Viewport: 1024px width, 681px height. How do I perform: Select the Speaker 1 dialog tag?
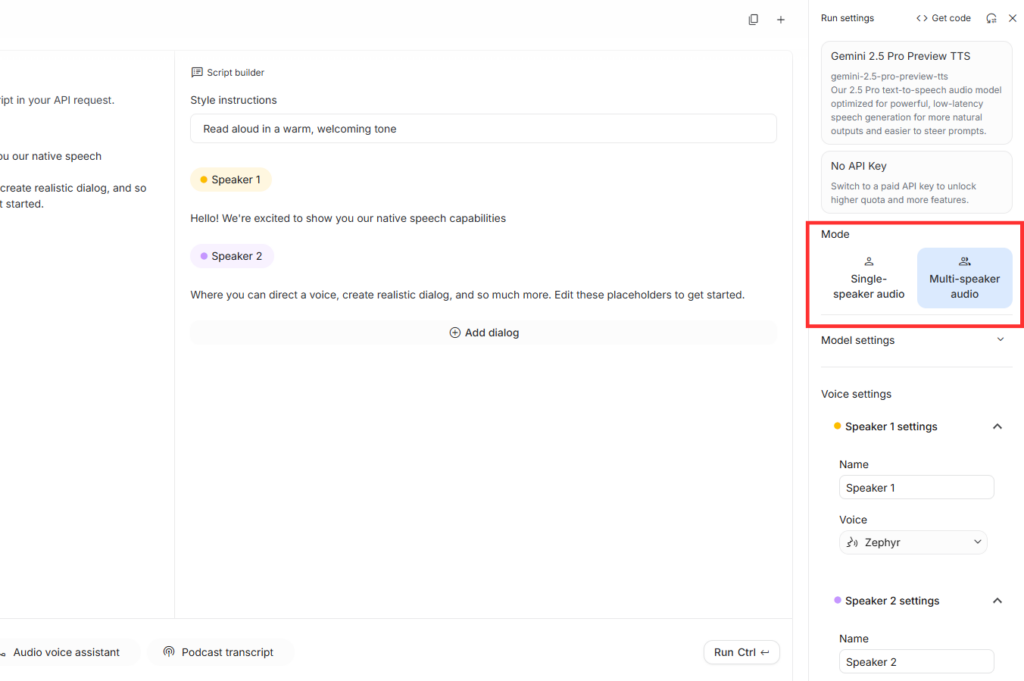(x=231, y=180)
